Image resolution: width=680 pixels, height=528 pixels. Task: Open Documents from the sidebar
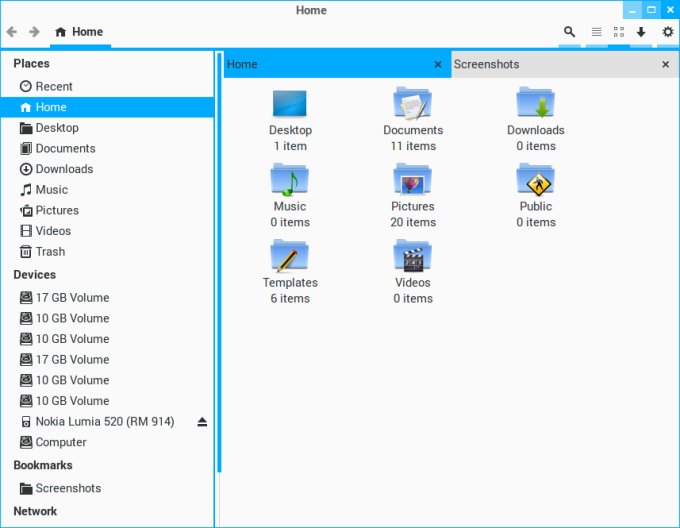click(x=107, y=148)
